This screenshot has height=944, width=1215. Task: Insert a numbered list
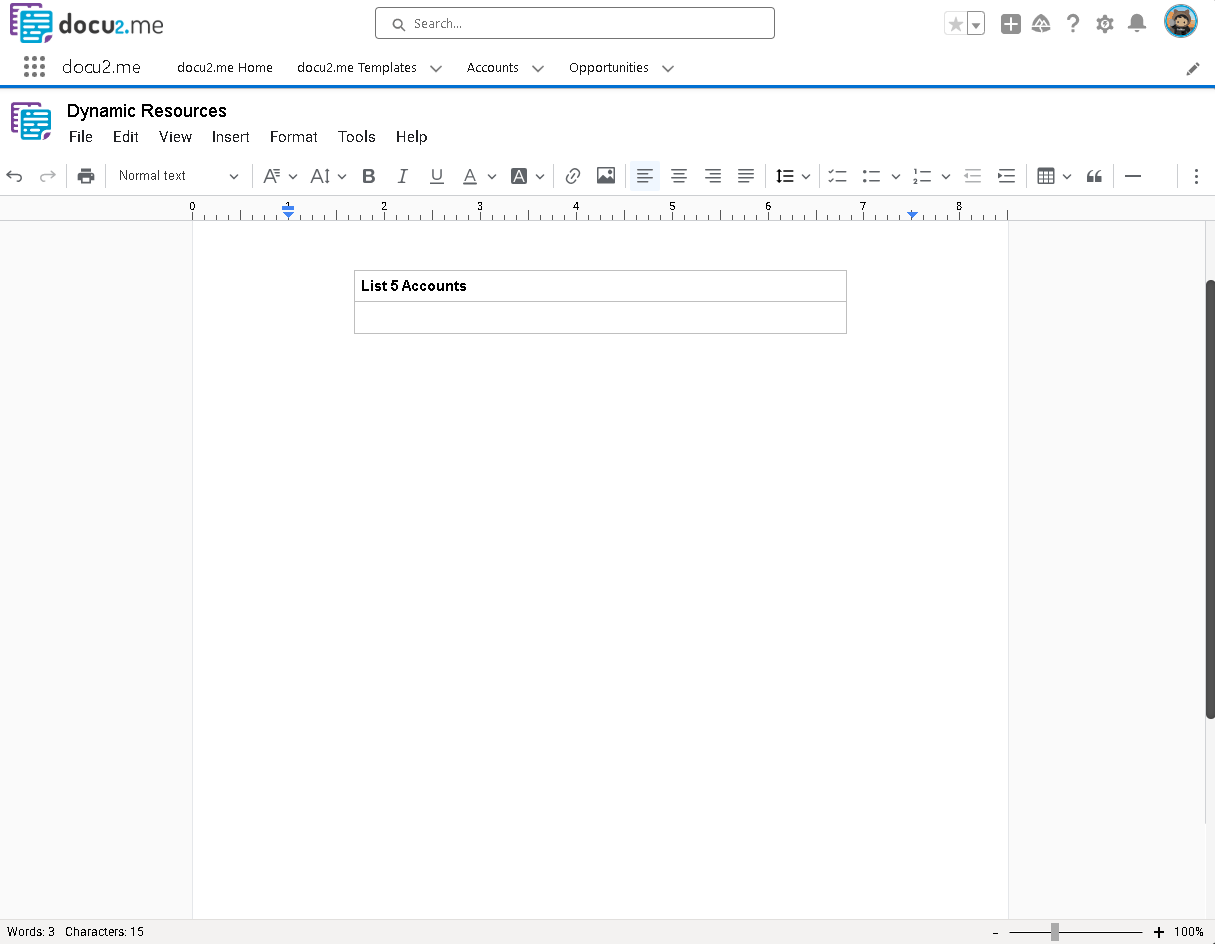point(922,176)
